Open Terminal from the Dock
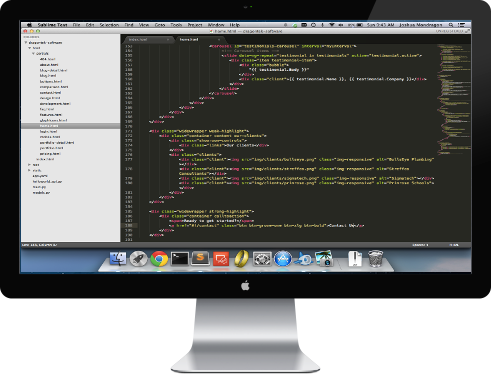 pyautogui.click(x=180, y=259)
